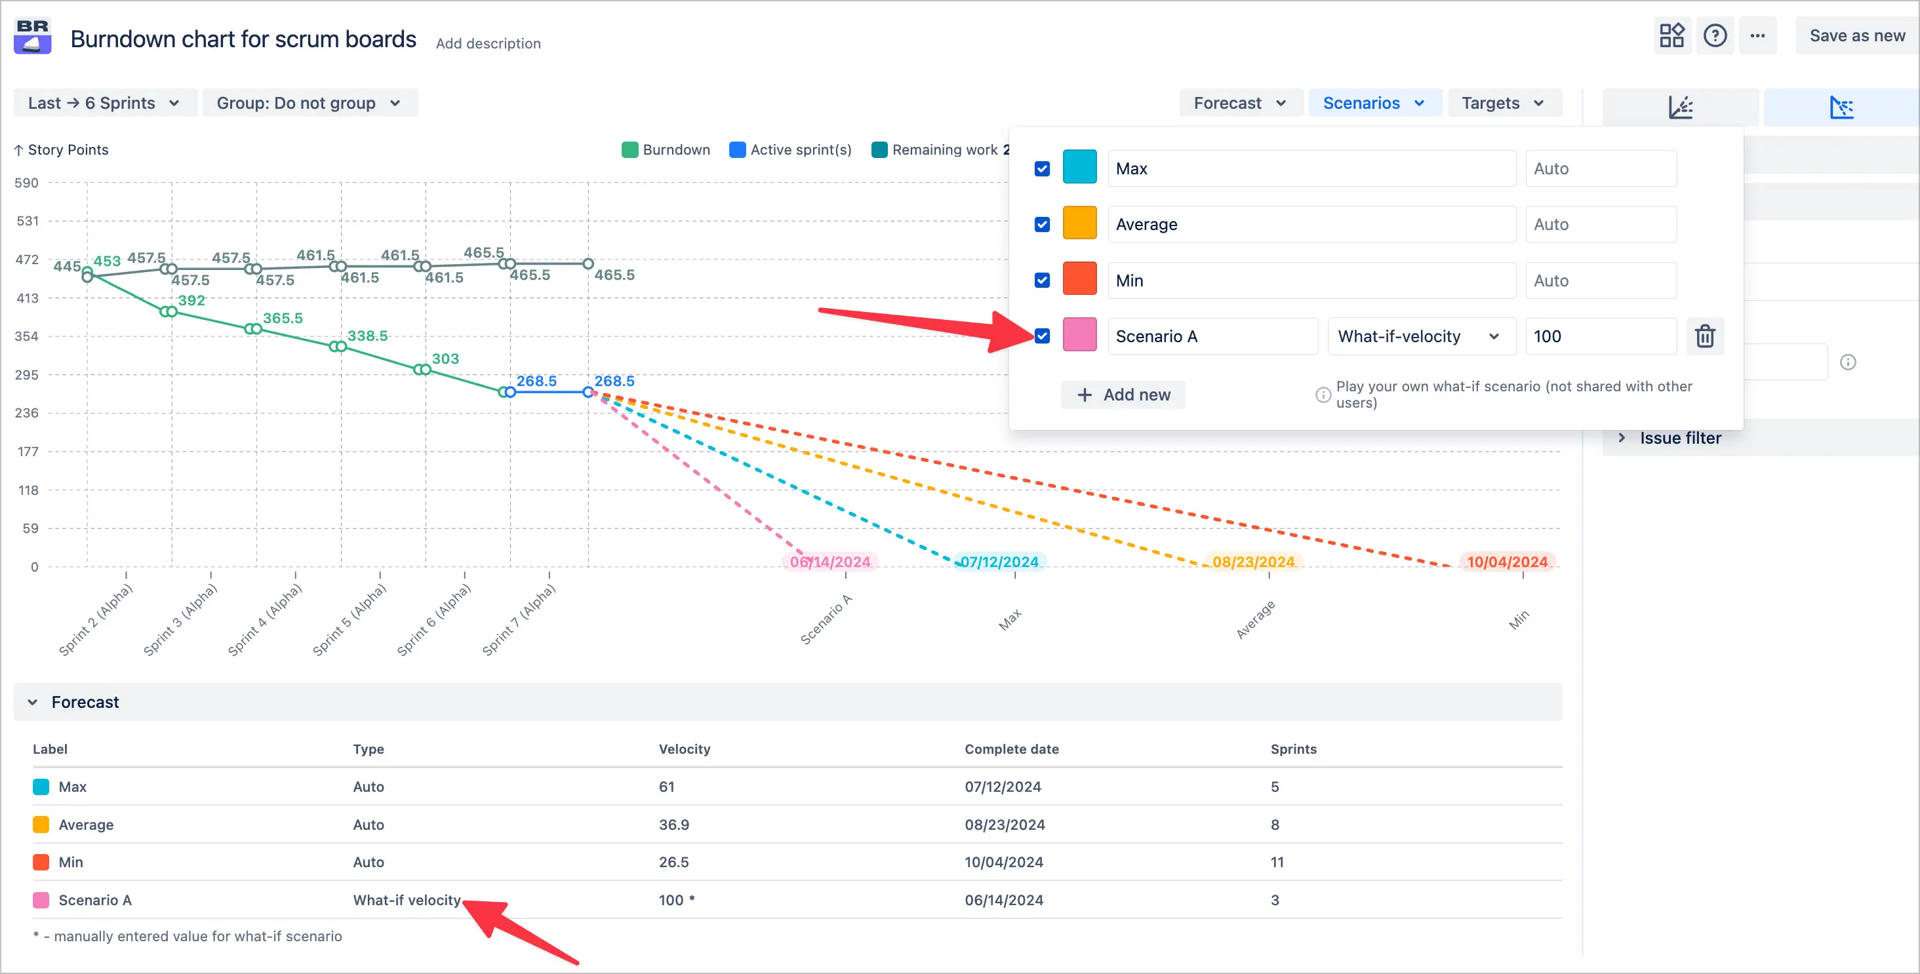Select the burndown chart type icon tab
1920x974 pixels.
[x=1841, y=107]
